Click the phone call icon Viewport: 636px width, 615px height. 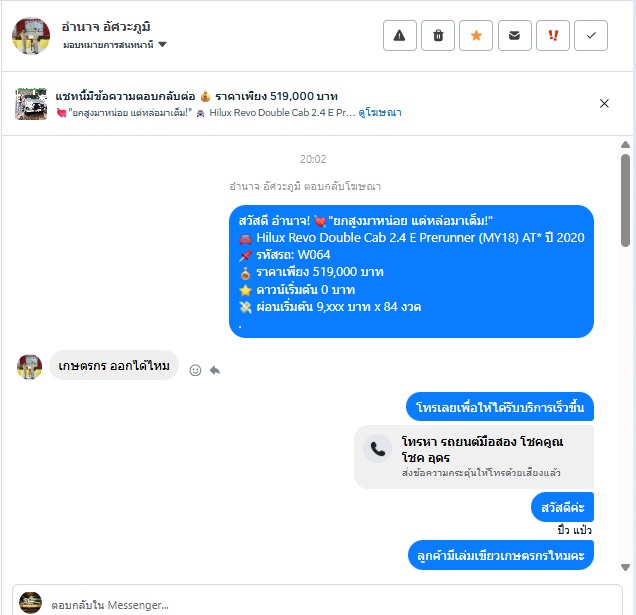pos(378,449)
